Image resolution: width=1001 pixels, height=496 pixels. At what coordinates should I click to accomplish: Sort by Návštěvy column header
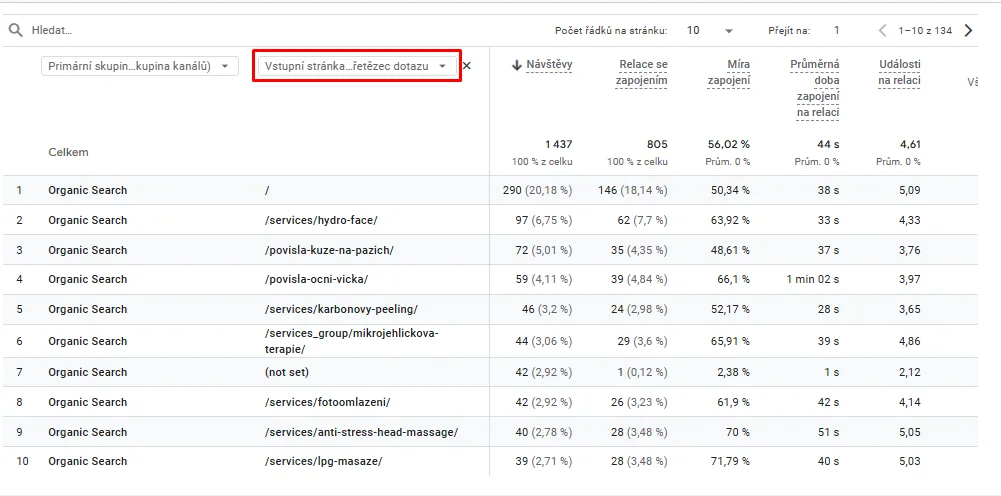(x=549, y=64)
